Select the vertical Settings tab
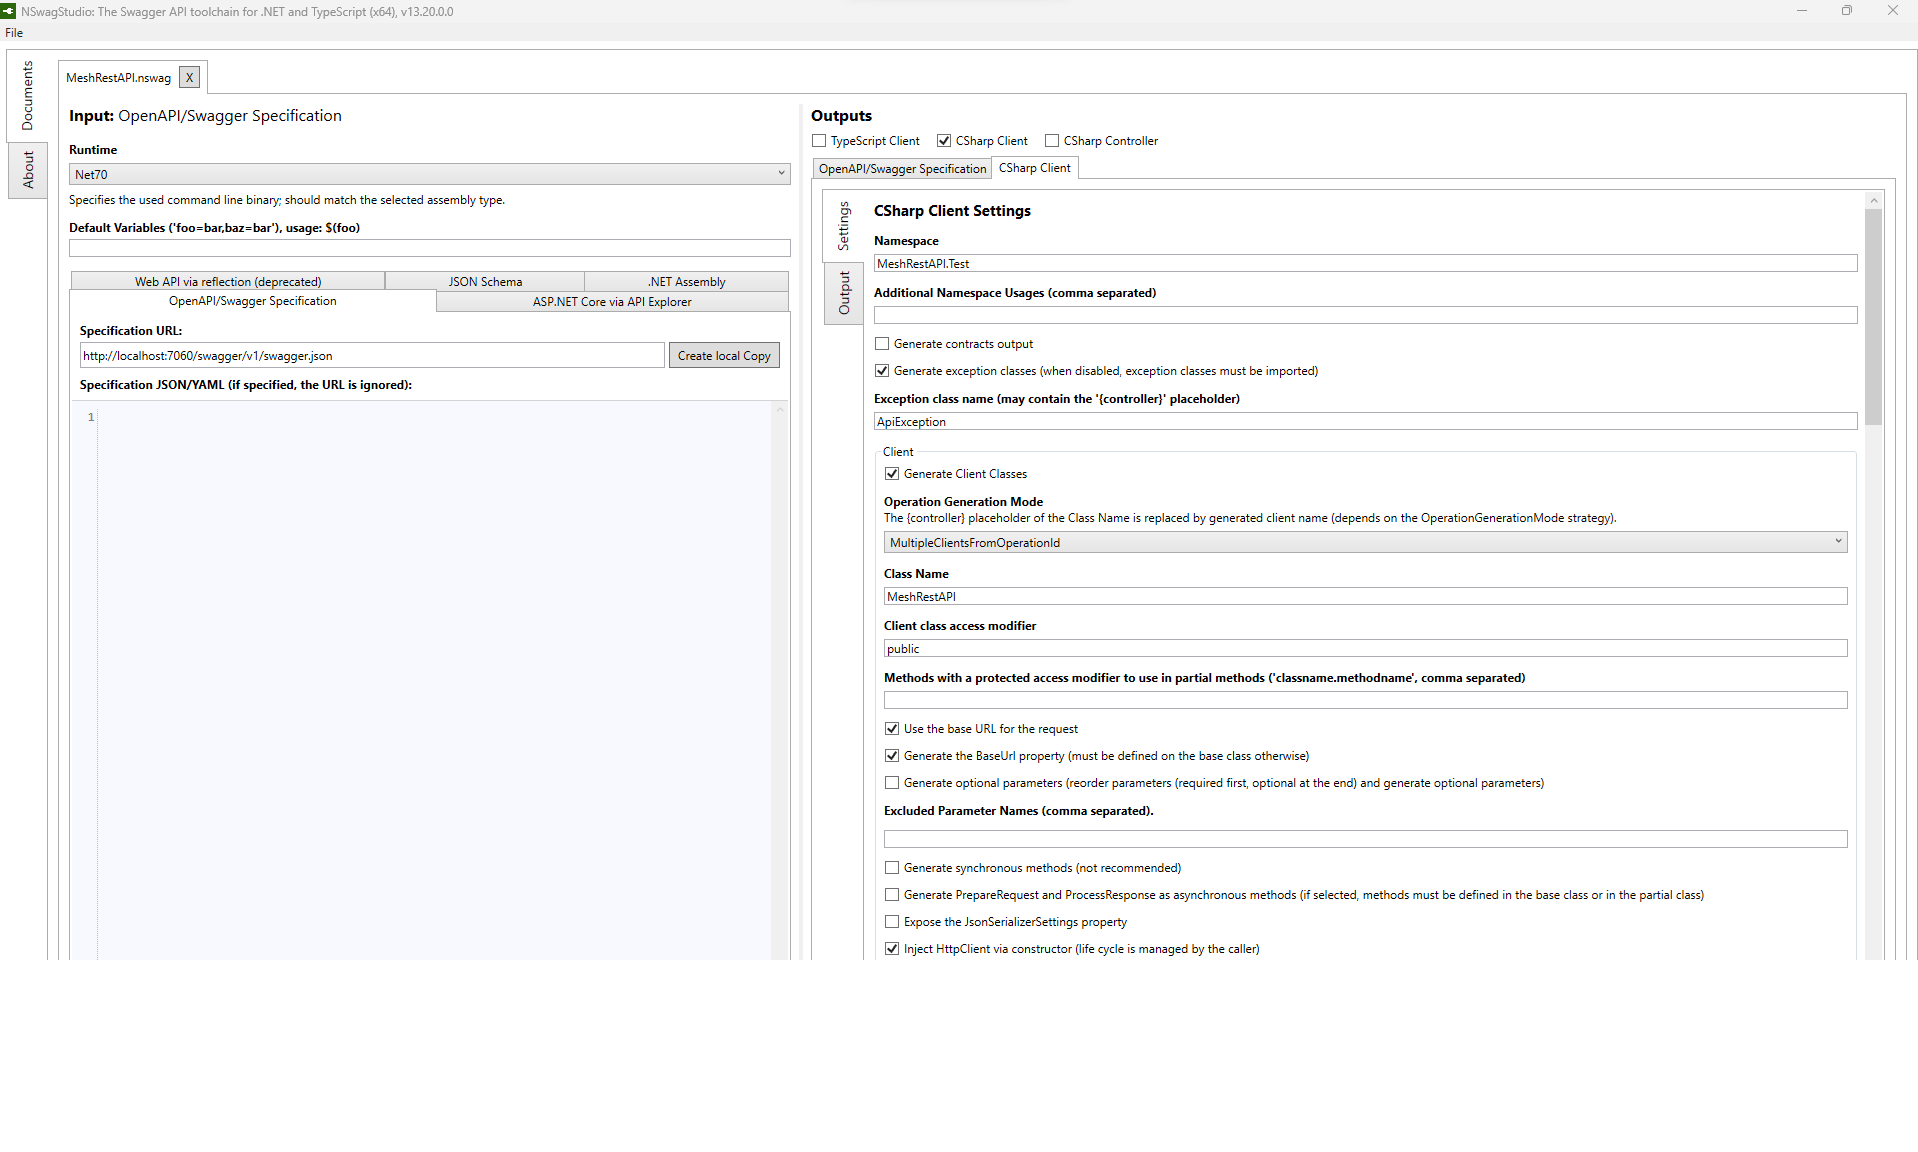Viewport: 1918px width, 1152px height. point(843,228)
